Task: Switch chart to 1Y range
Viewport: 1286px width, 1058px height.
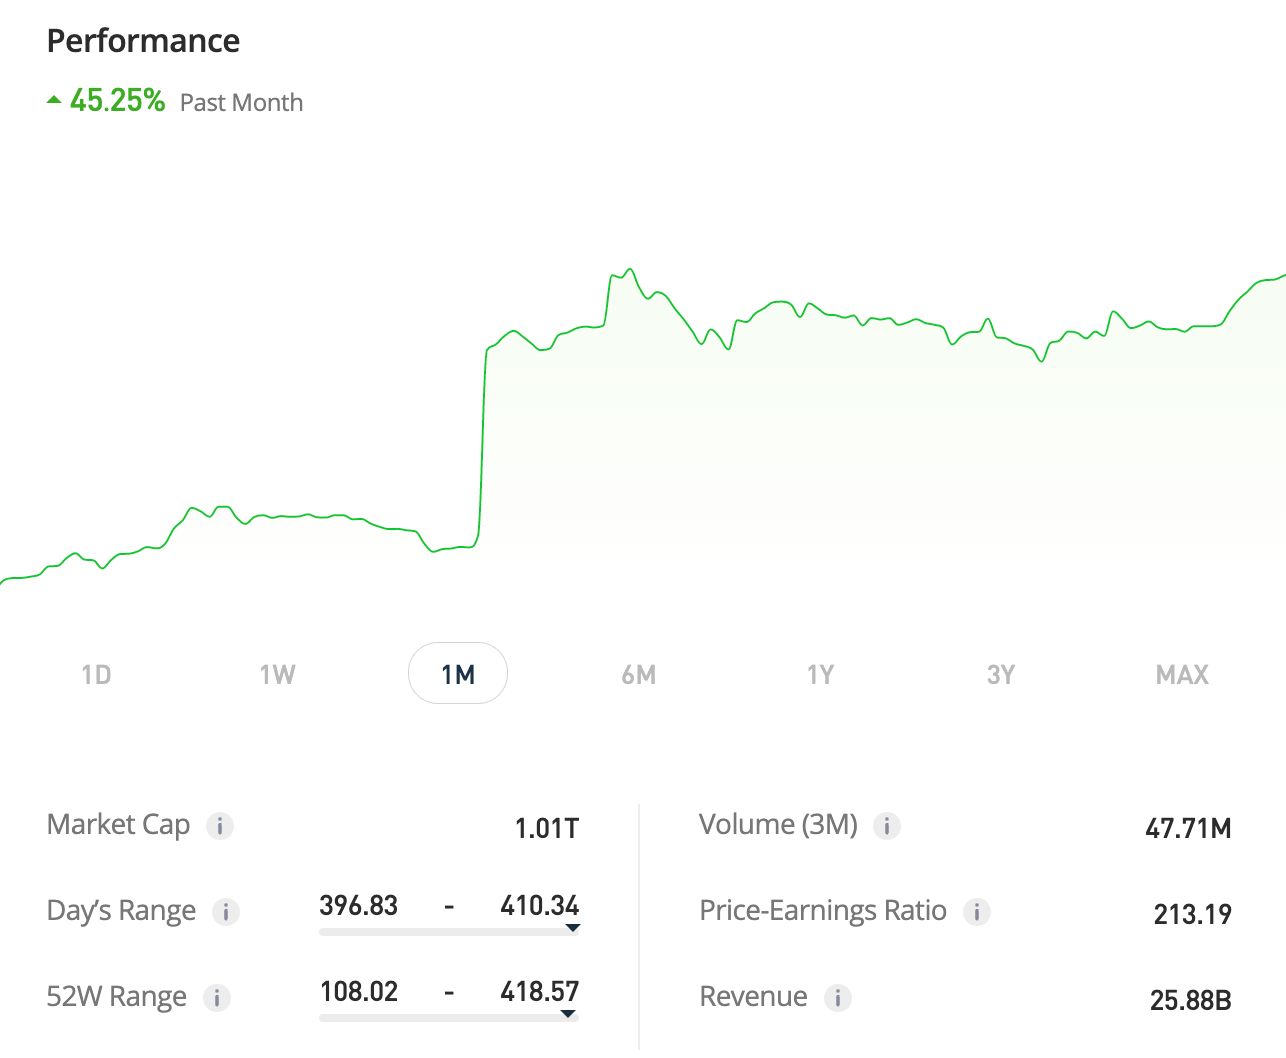Action: point(820,674)
